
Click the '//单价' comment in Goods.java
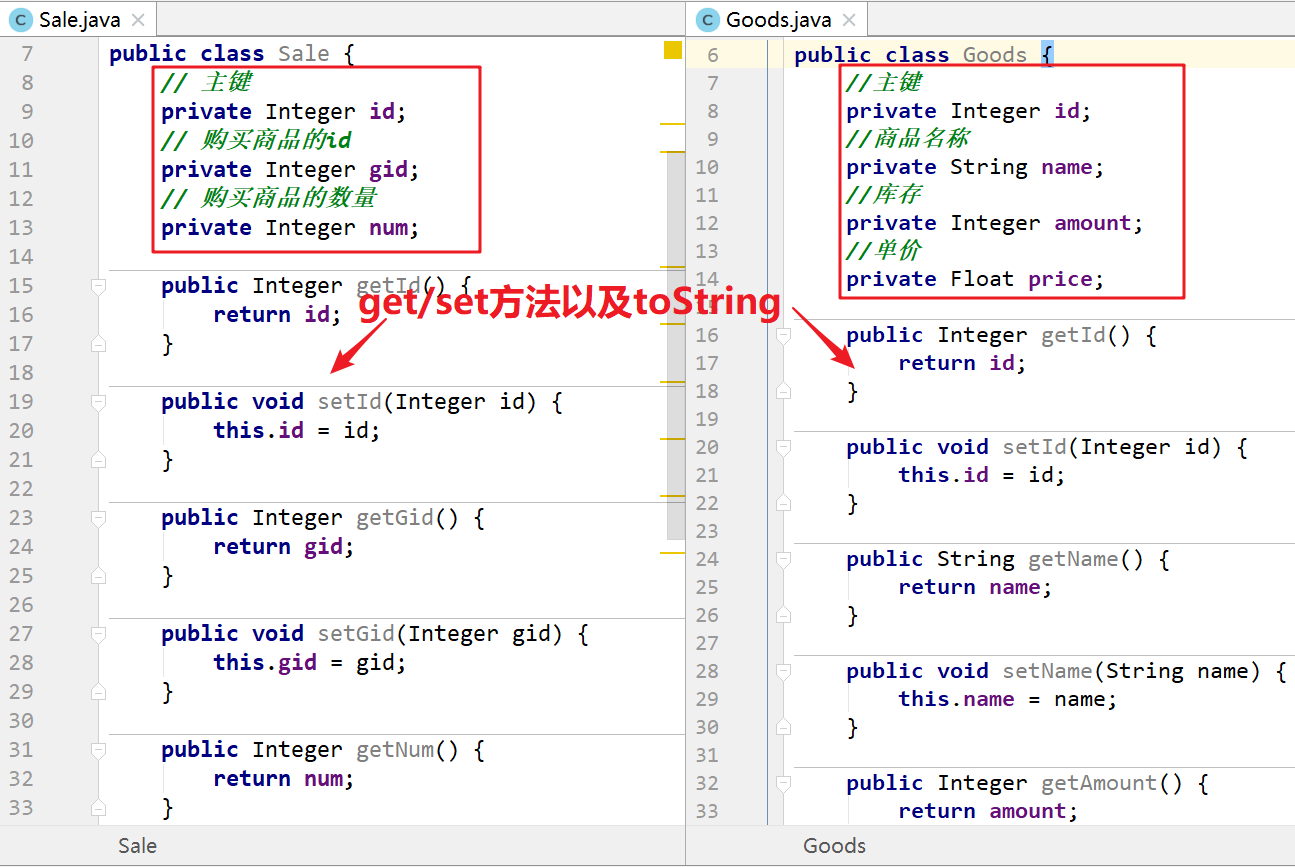884,250
